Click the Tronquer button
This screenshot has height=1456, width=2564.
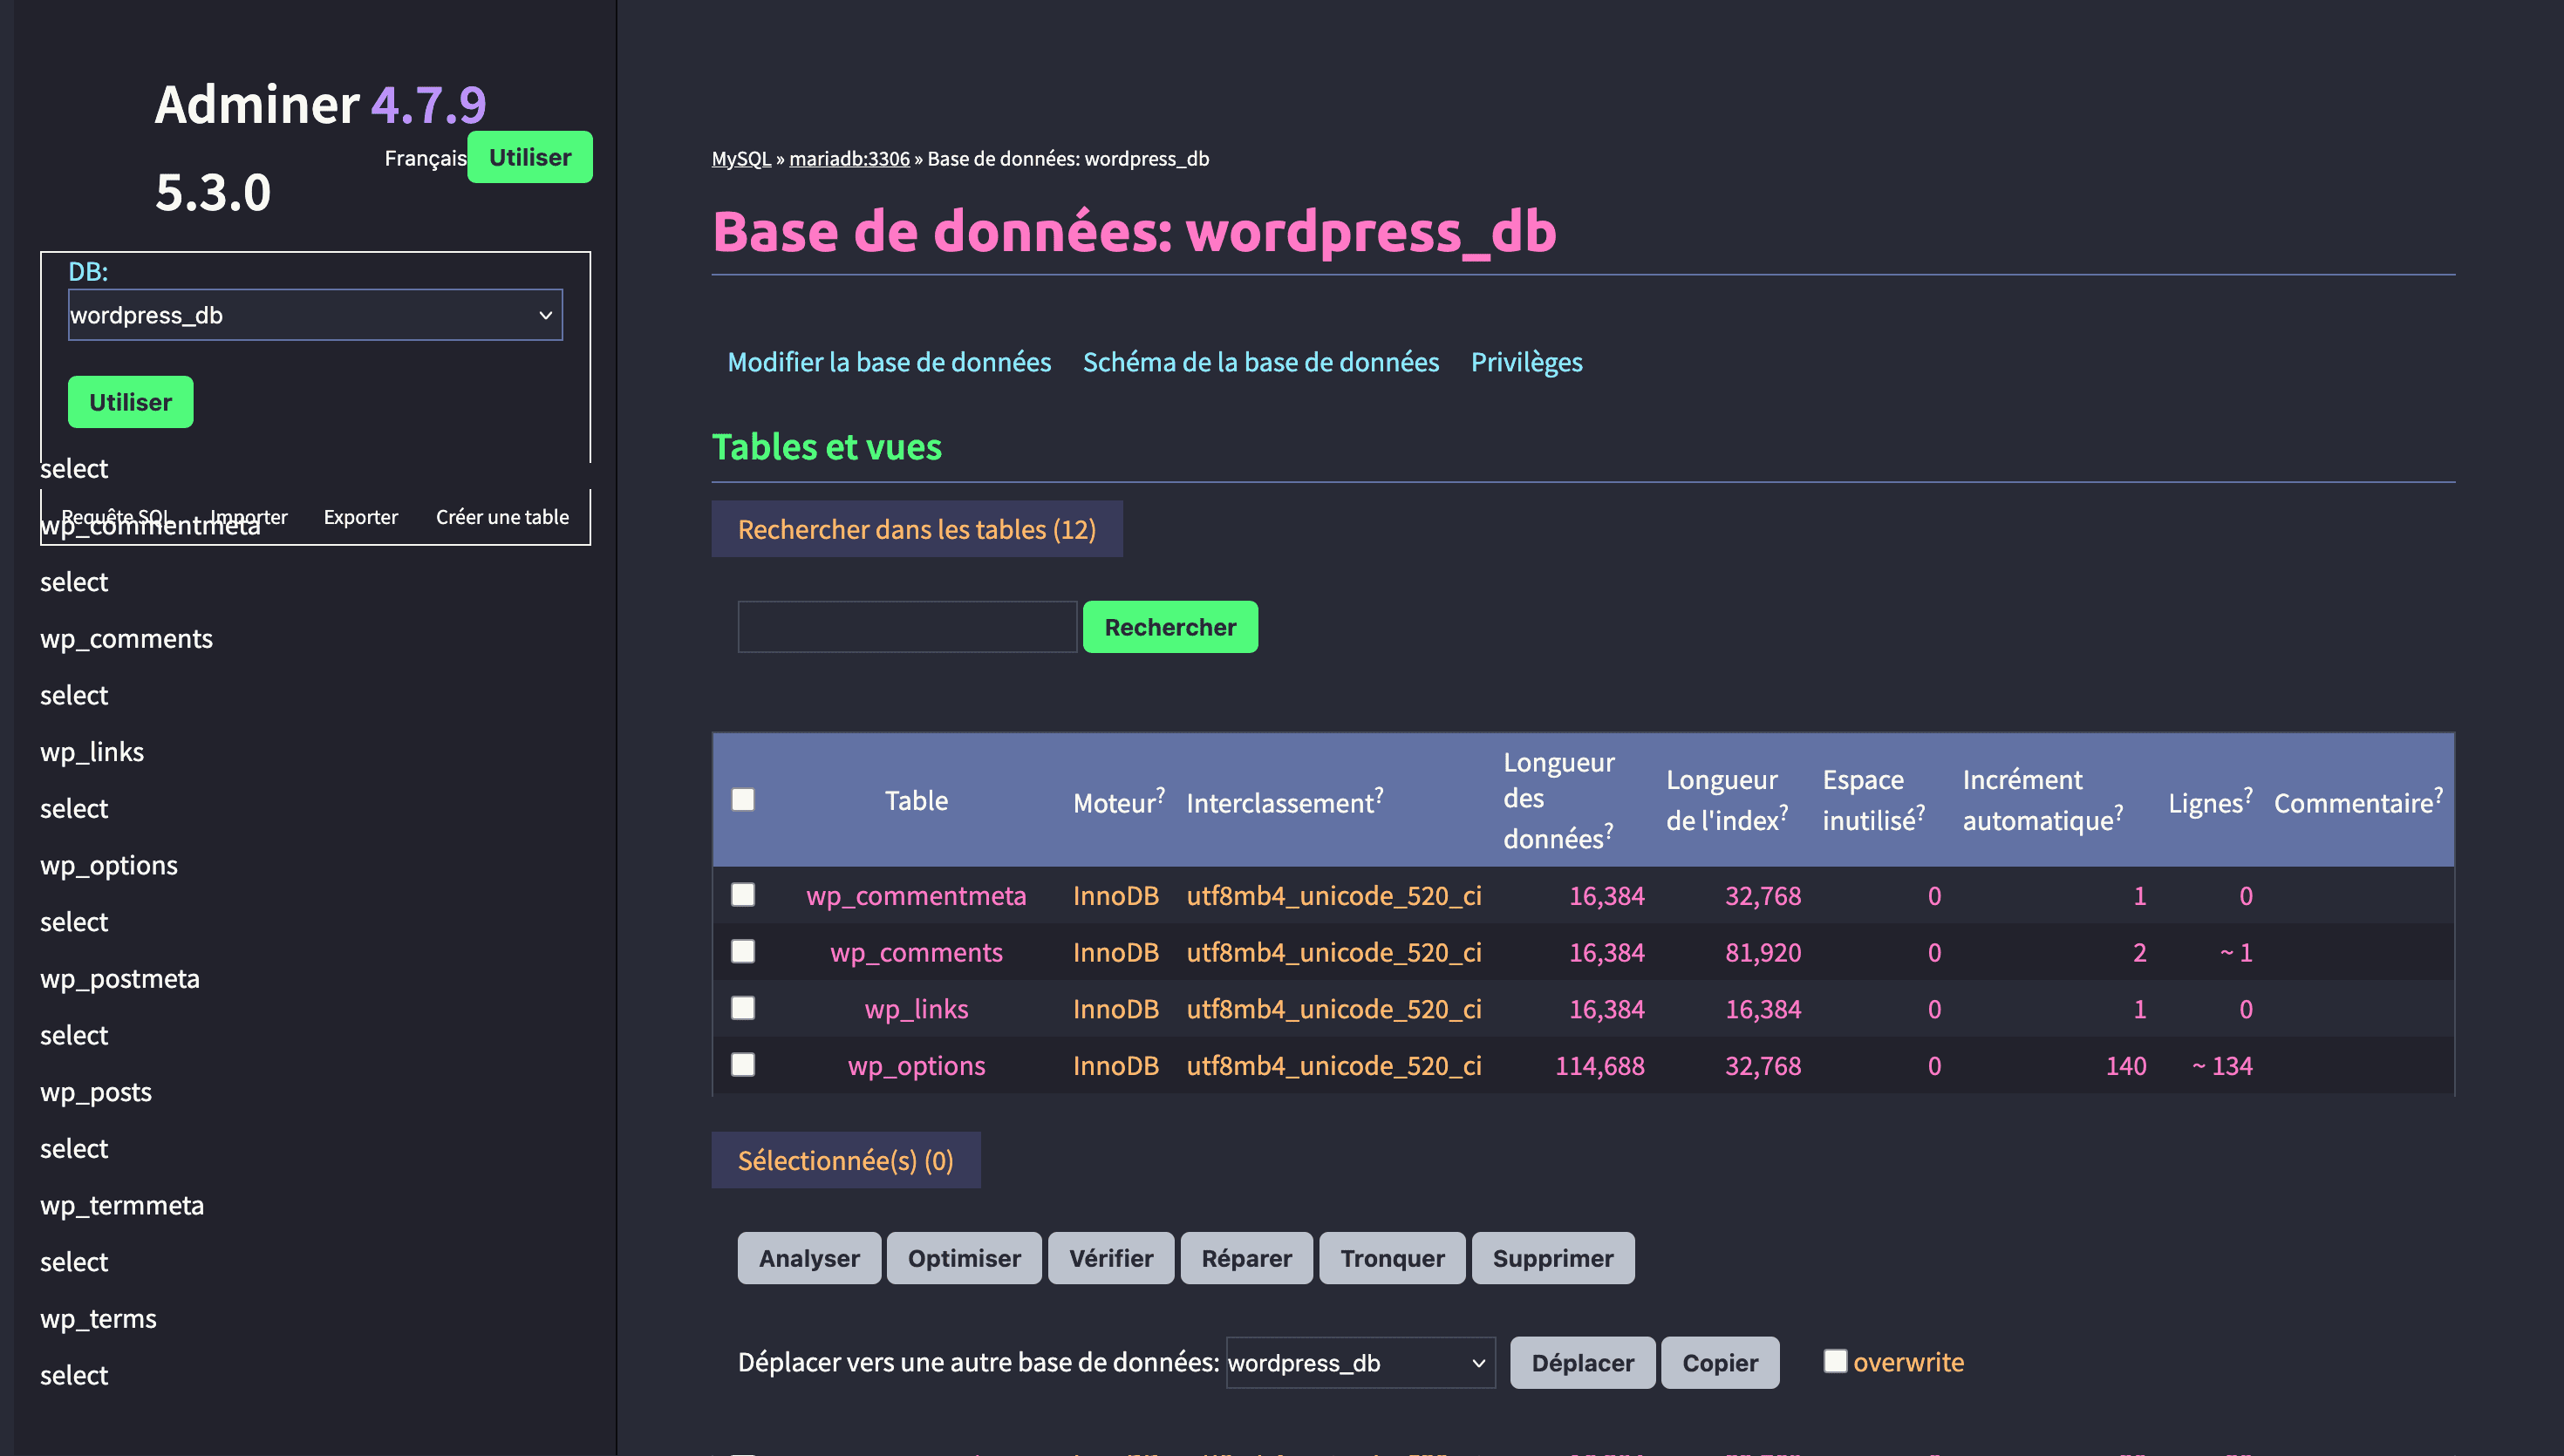(1392, 1258)
